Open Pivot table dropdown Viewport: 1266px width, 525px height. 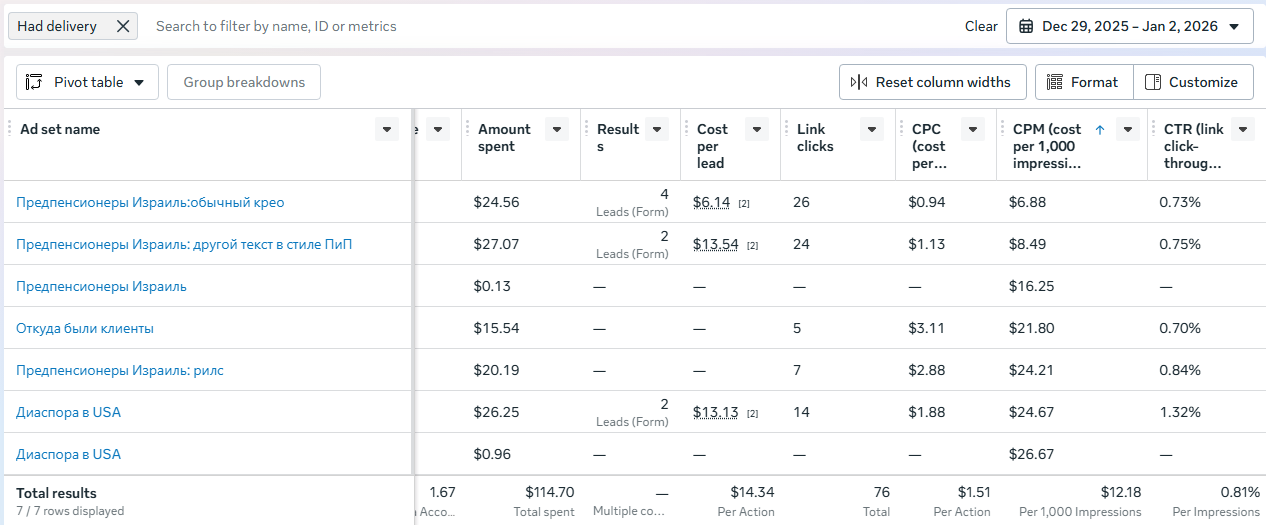(87, 82)
